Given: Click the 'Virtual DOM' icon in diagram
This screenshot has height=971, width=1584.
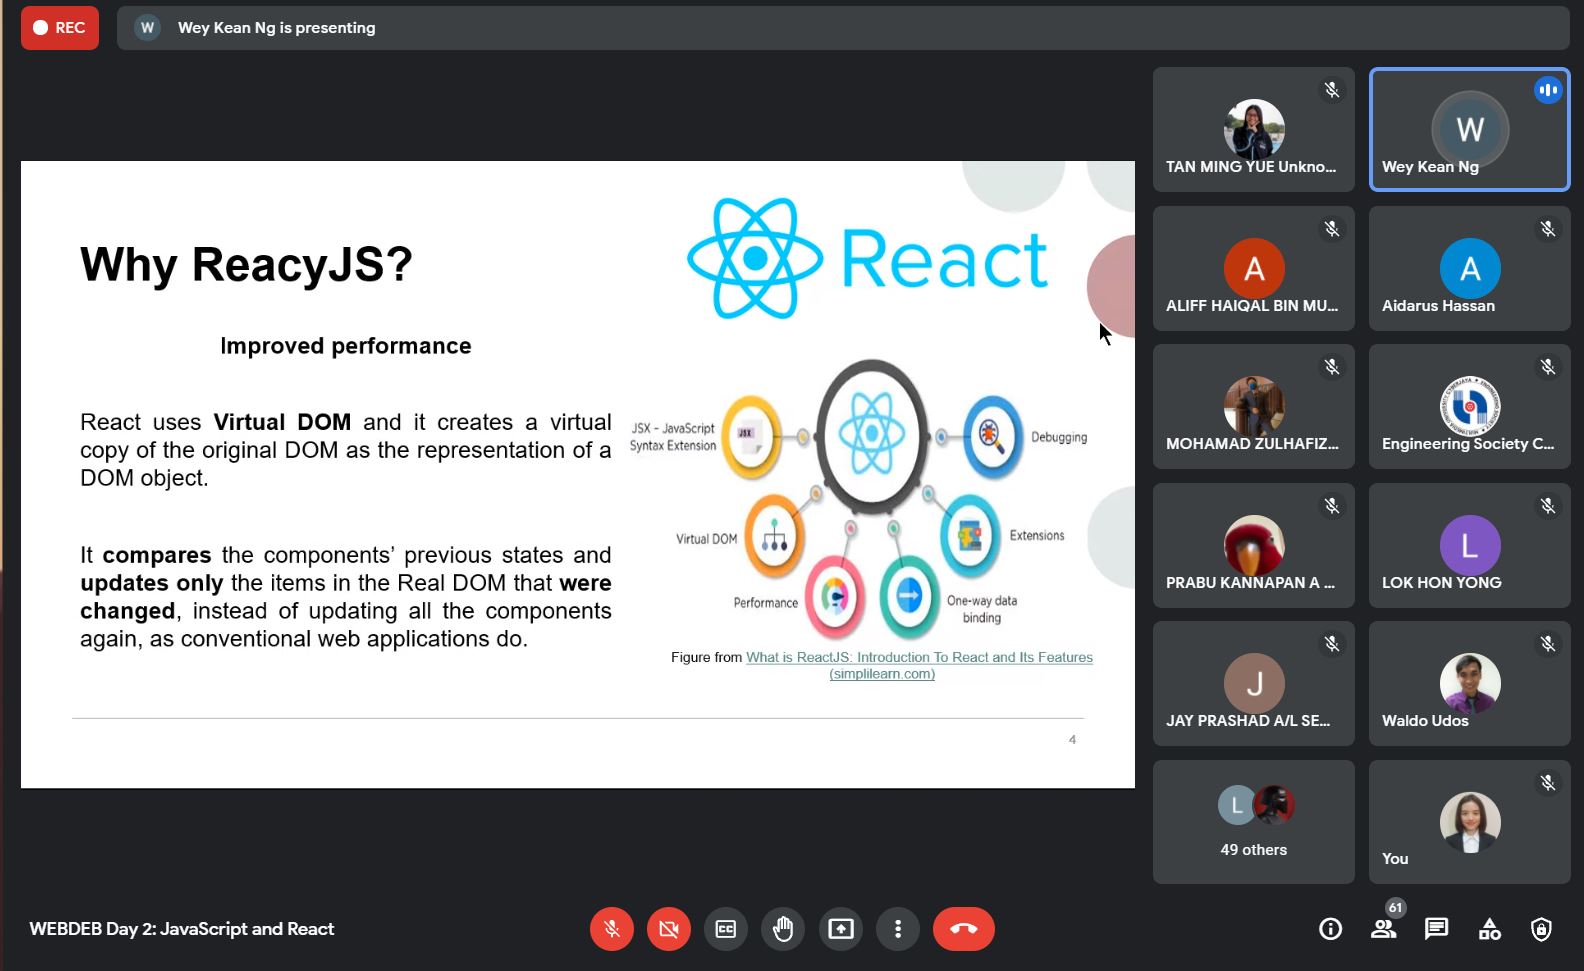Looking at the screenshot, I should click(775, 537).
